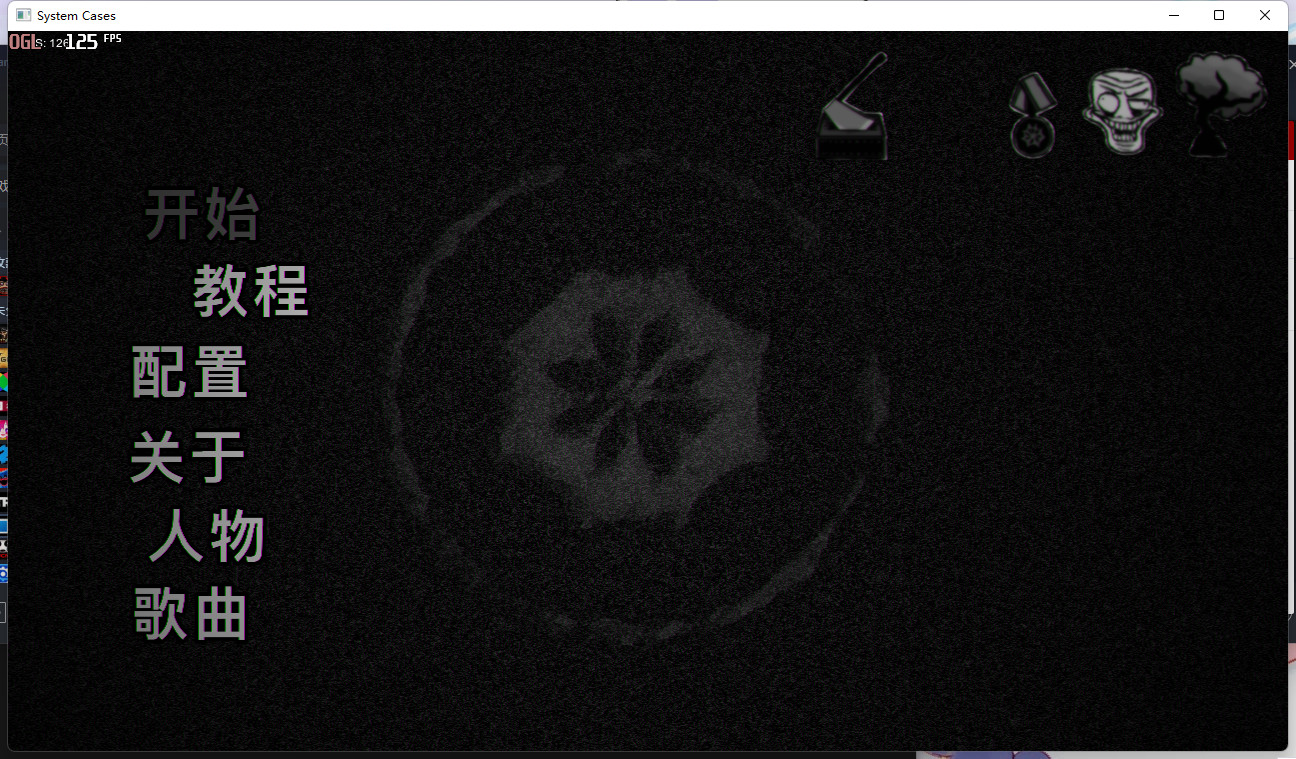Click the System Cases title text
This screenshot has height=759, width=1296.
click(x=76, y=16)
